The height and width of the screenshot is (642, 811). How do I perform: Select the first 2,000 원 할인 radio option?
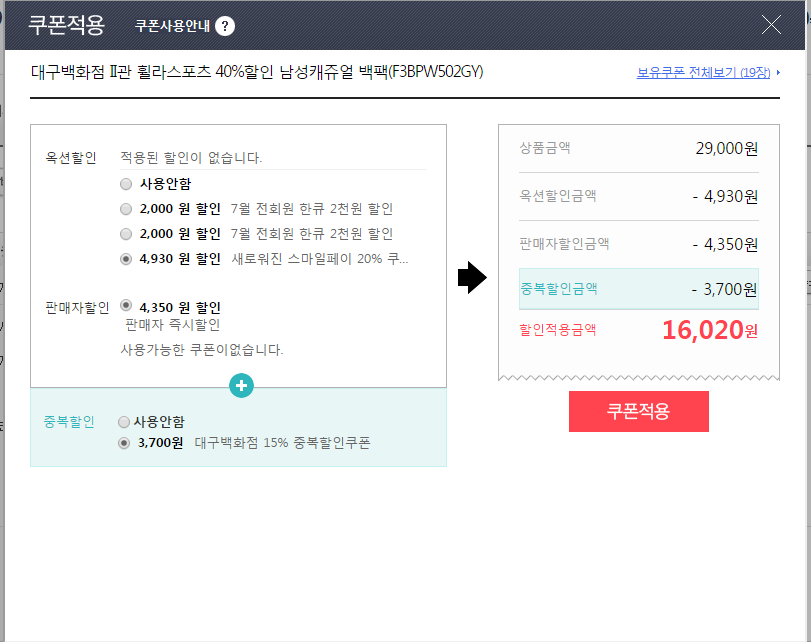tap(125, 209)
